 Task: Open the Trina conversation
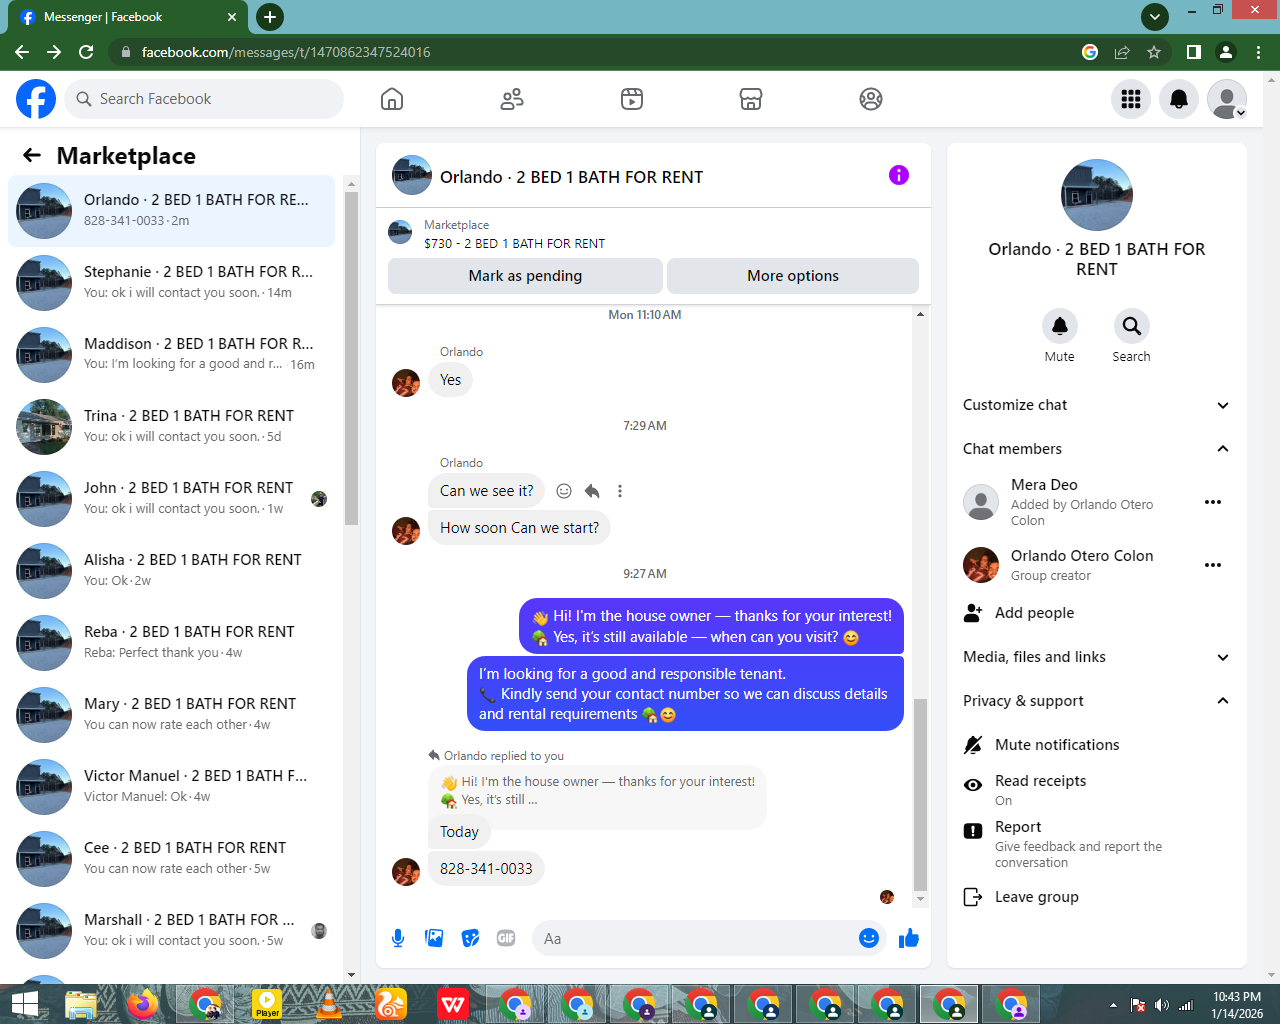171,427
